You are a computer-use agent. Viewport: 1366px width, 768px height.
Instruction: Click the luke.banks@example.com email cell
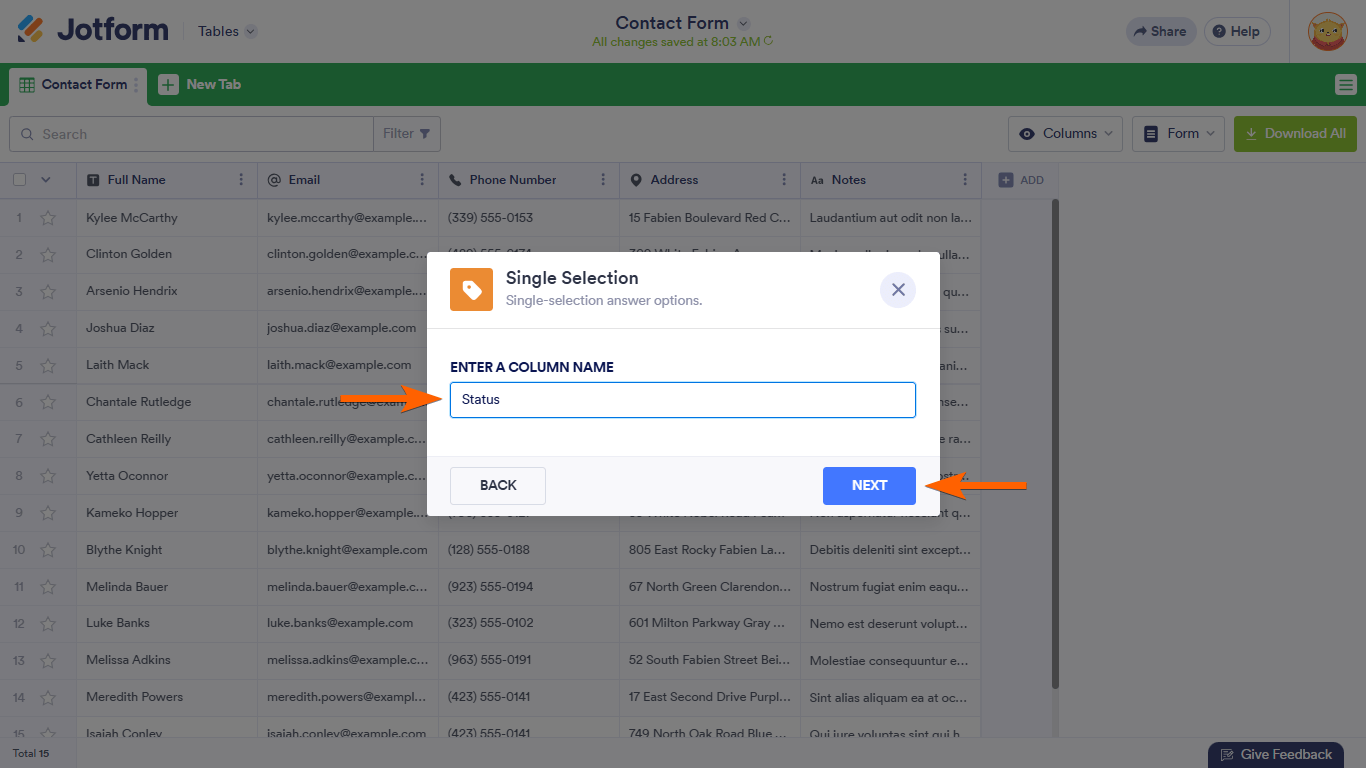[348, 624]
